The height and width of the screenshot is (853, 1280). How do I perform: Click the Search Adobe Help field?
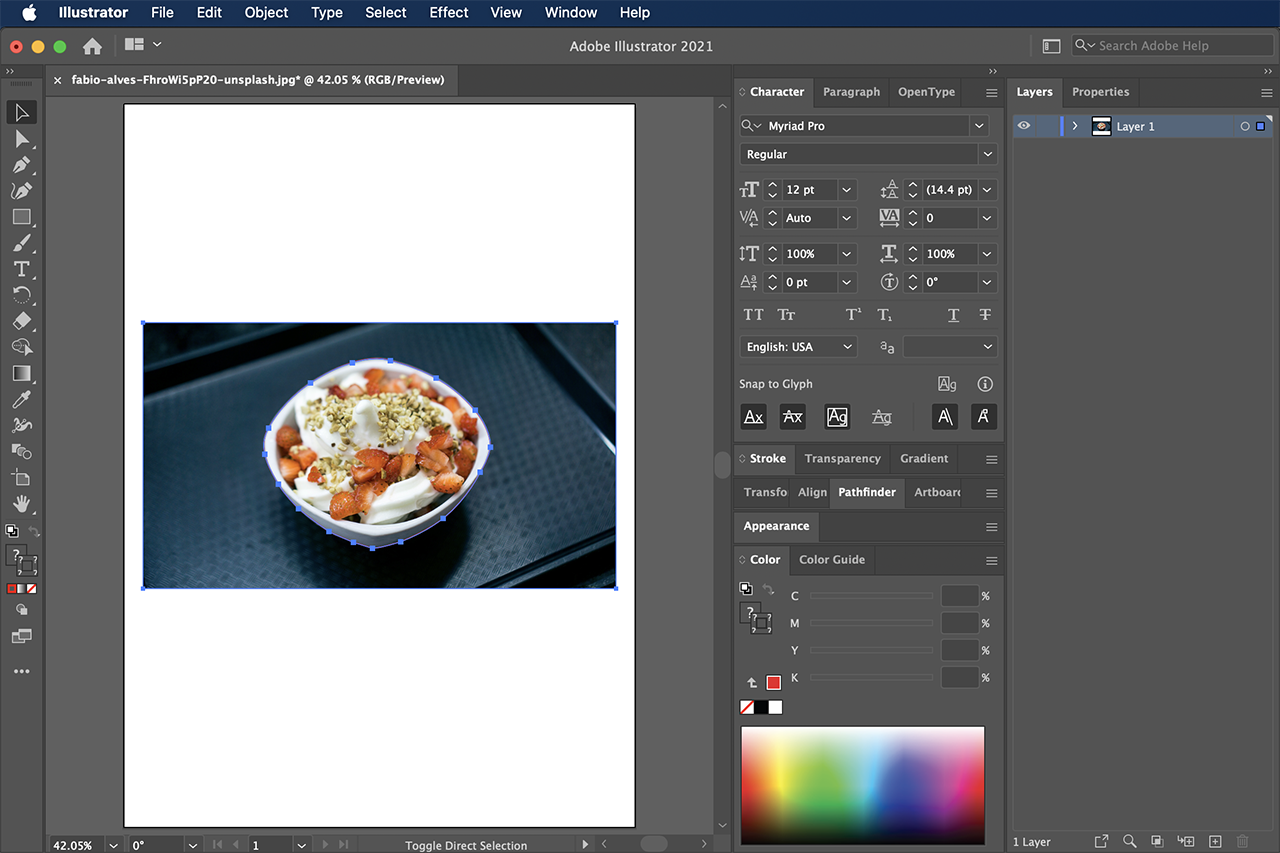pyautogui.click(x=1172, y=46)
